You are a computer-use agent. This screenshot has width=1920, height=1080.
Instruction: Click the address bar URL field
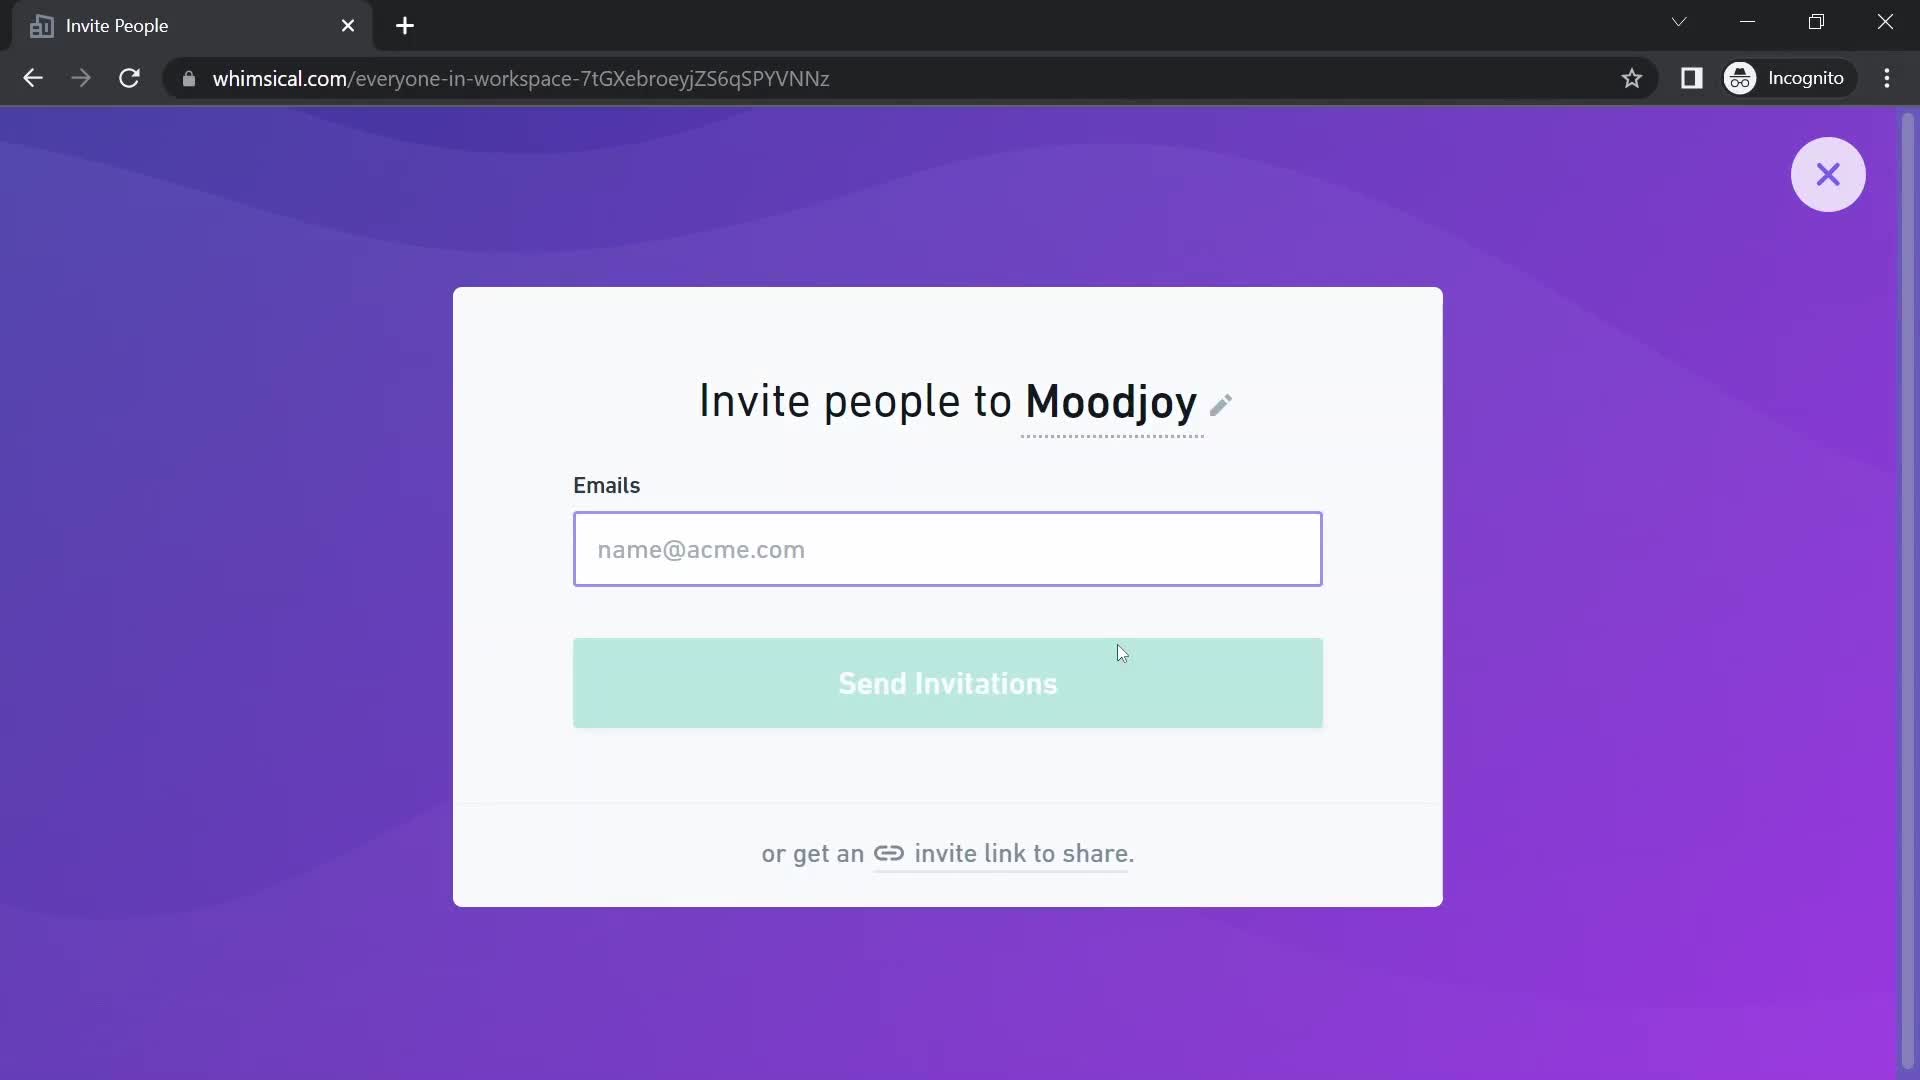coord(521,78)
